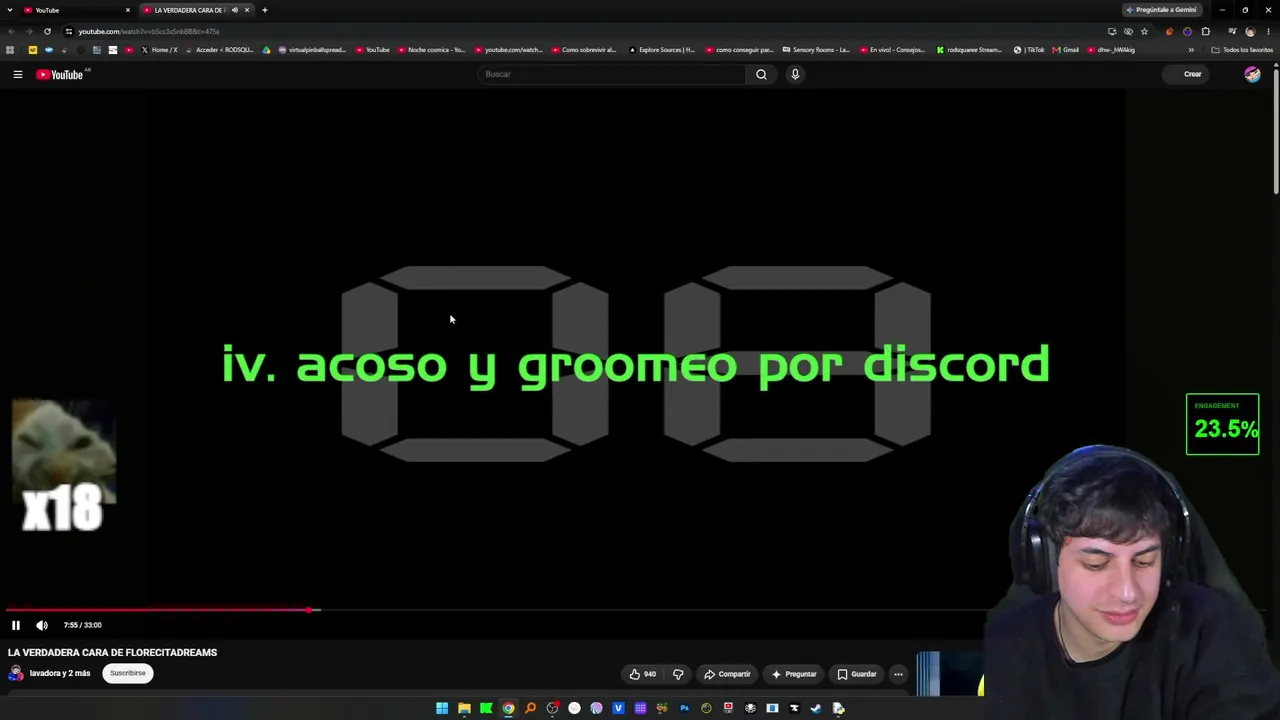
Task: Click Pregúntale a Gemini button
Action: pyautogui.click(x=1160, y=10)
